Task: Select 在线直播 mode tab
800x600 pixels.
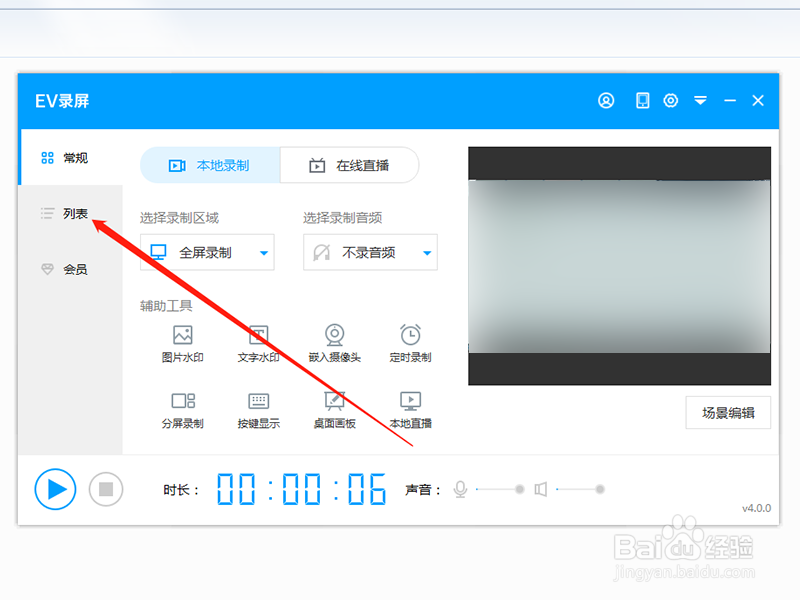Action: pyautogui.click(x=349, y=165)
